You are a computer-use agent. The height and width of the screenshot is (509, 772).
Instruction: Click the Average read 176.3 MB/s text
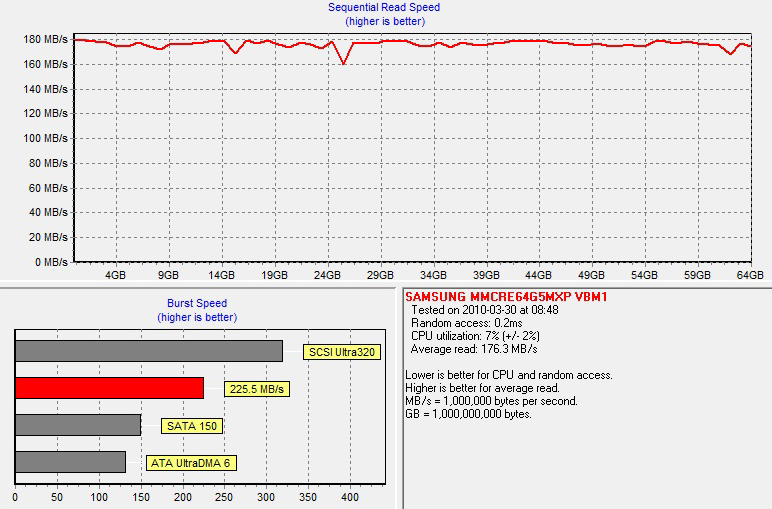(x=474, y=349)
